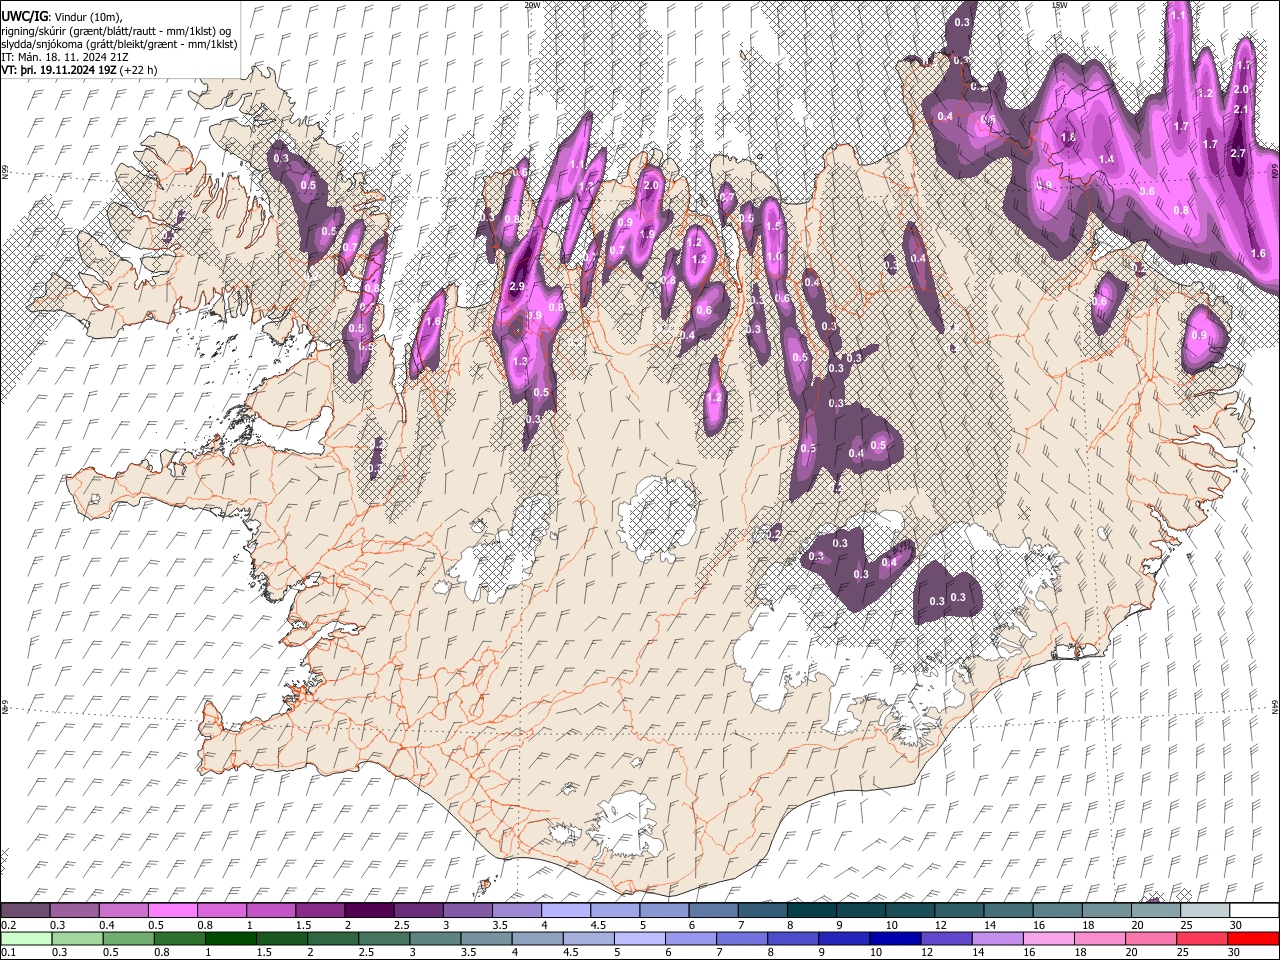Click the lower legend swatch between 4 and 4.5
This screenshot has width=1280, height=960.
coord(537,938)
